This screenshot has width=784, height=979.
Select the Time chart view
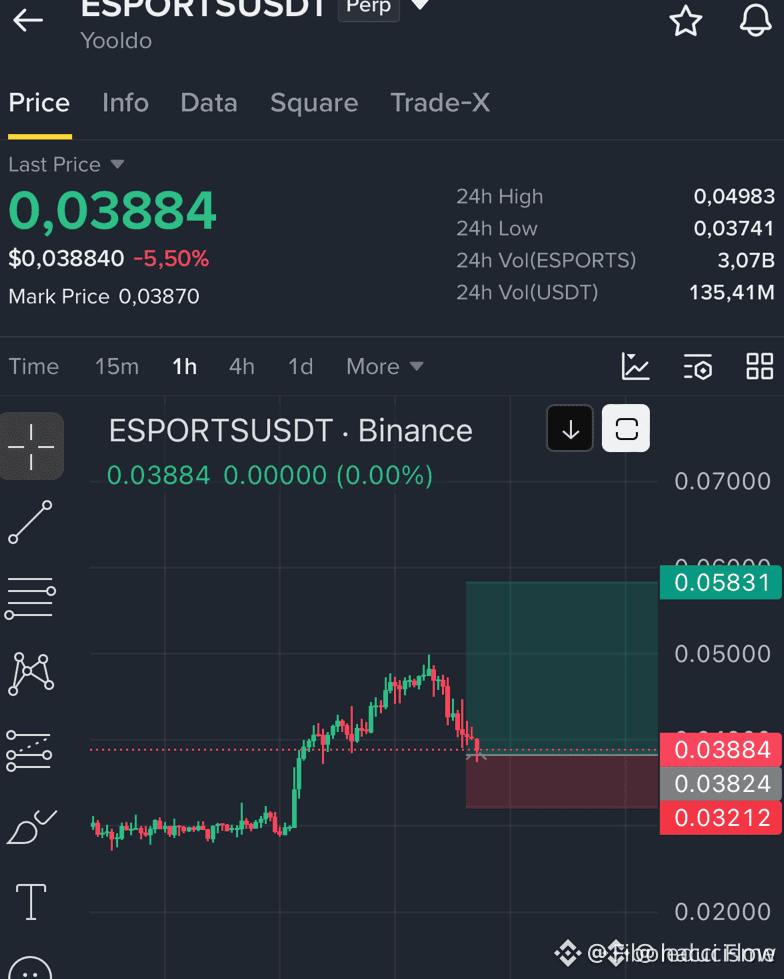[34, 367]
